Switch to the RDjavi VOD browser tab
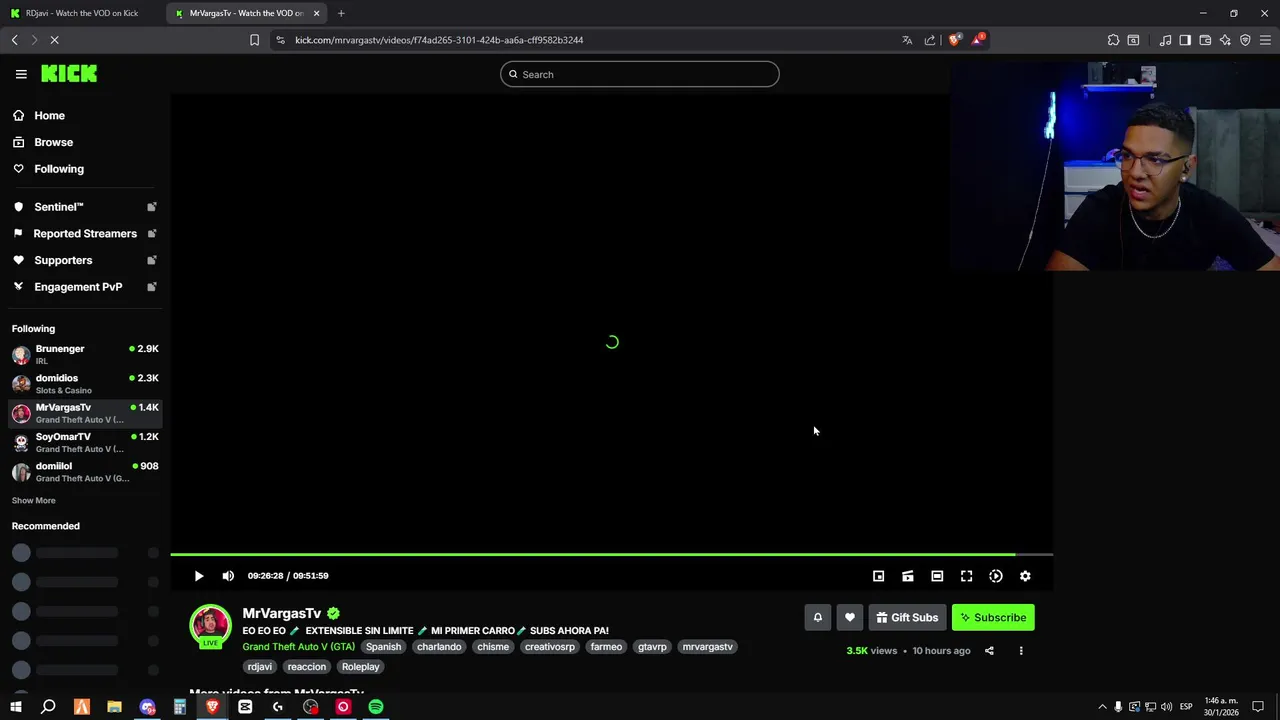Image resolution: width=1280 pixels, height=720 pixels. click(82, 13)
